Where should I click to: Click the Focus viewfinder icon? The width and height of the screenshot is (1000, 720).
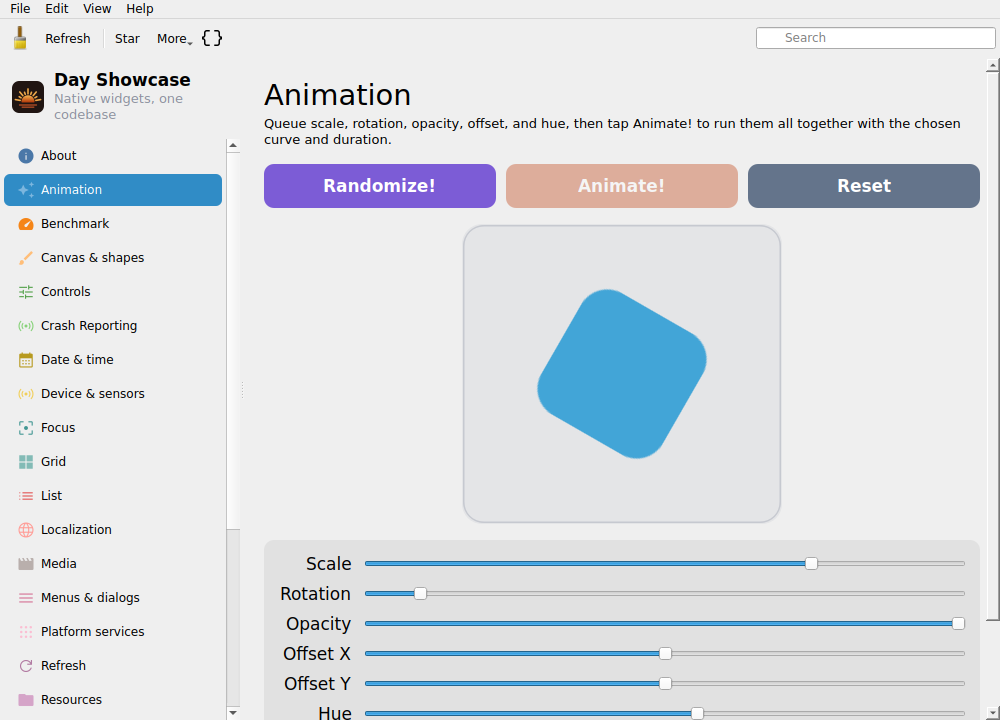point(26,428)
